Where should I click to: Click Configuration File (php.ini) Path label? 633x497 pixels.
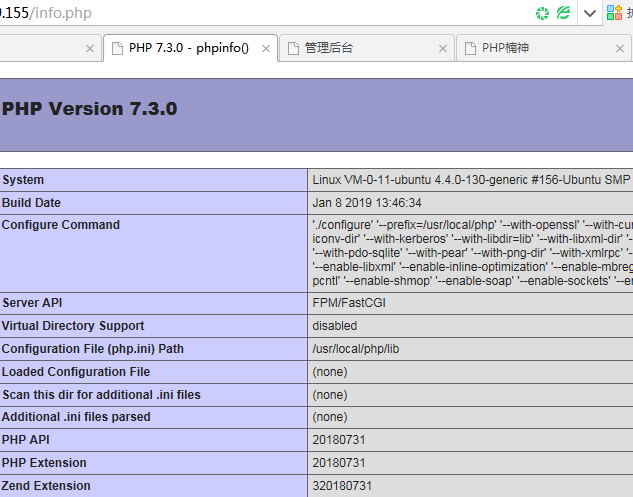[93, 349]
